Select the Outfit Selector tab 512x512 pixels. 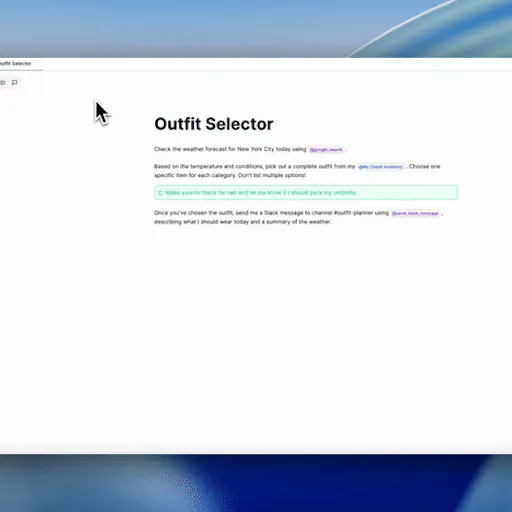pyautogui.click(x=16, y=63)
